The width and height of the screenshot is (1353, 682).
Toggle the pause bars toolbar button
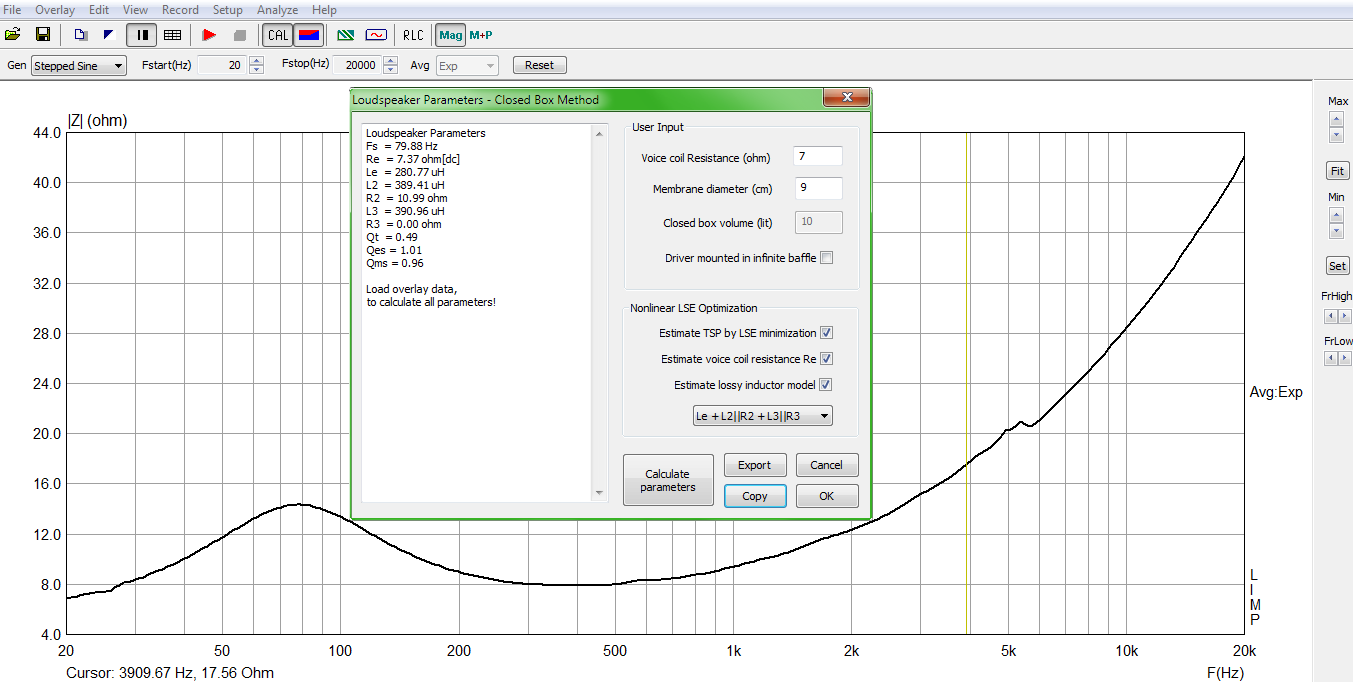coord(142,35)
